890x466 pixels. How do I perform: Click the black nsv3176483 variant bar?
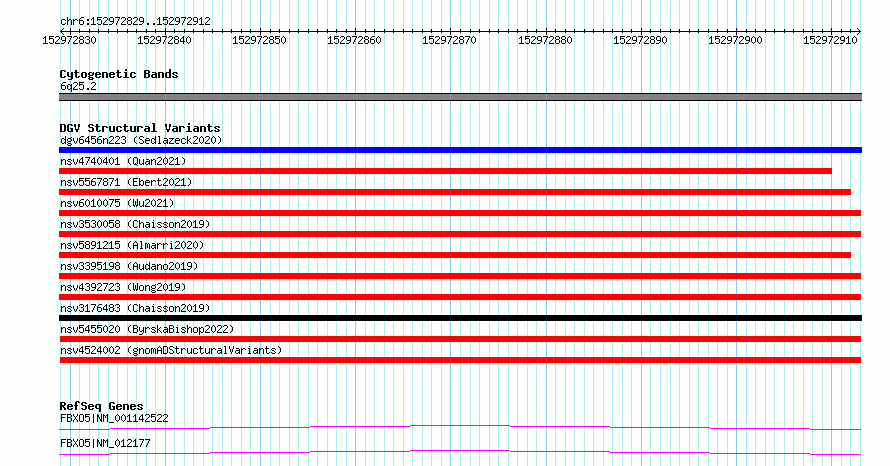(460, 318)
